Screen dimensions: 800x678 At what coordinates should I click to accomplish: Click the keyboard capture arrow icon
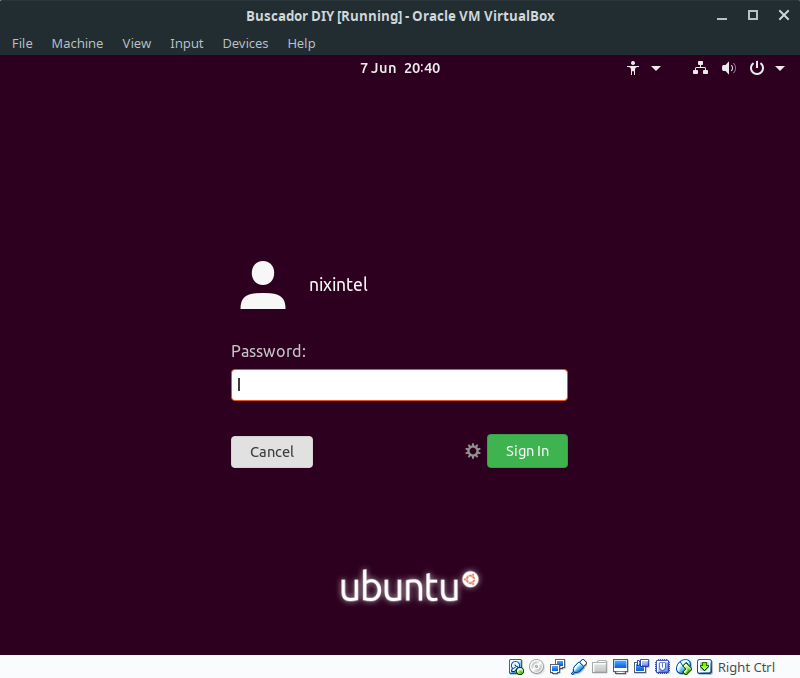(x=705, y=667)
